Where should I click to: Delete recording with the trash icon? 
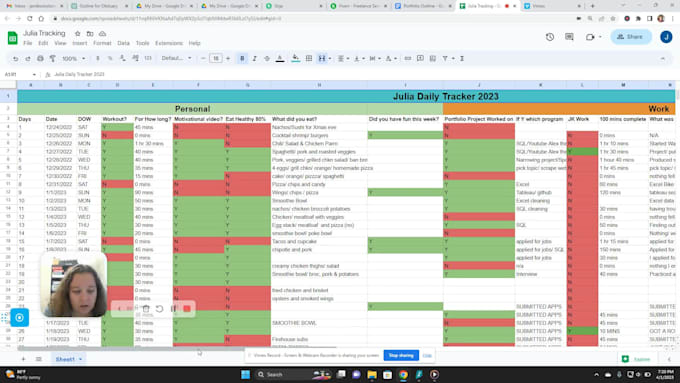[x=146, y=309]
